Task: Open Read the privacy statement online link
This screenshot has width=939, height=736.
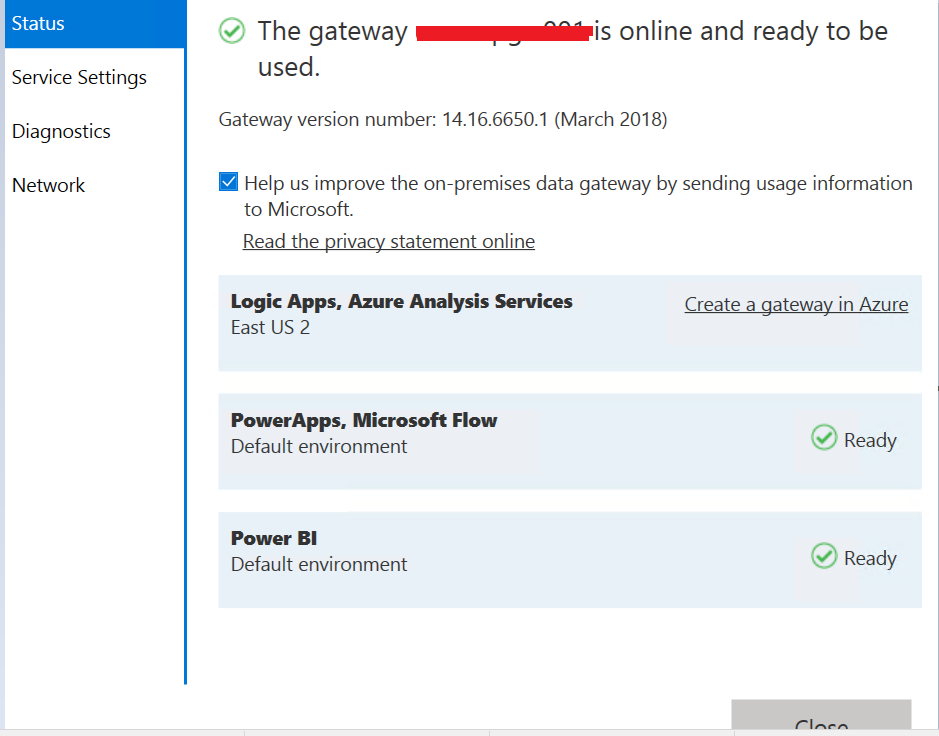Action: pyautogui.click(x=389, y=241)
